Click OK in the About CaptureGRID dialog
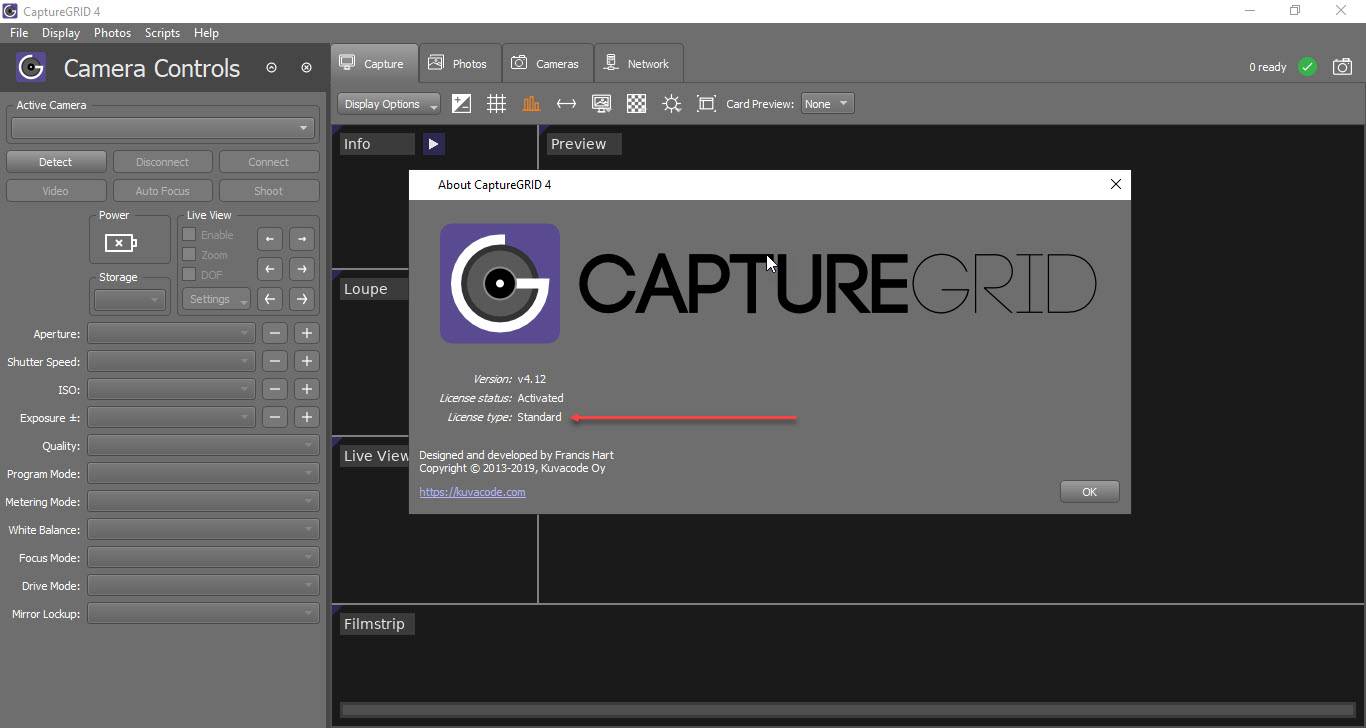The height and width of the screenshot is (728, 1366). tap(1089, 491)
